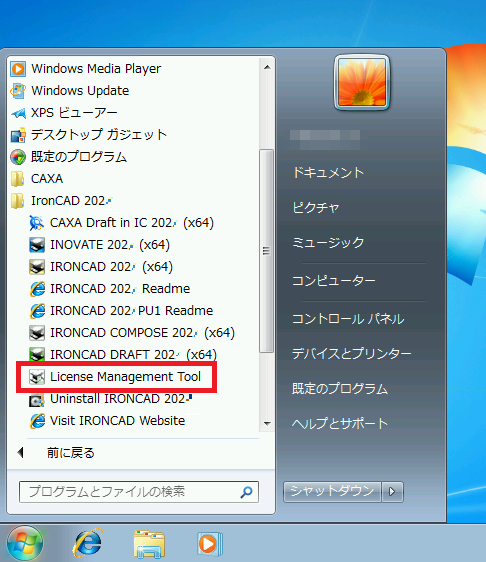Screen dimensions: 486x562
Task: Open Visit IRONCAD Website entry
Action: tap(117, 421)
